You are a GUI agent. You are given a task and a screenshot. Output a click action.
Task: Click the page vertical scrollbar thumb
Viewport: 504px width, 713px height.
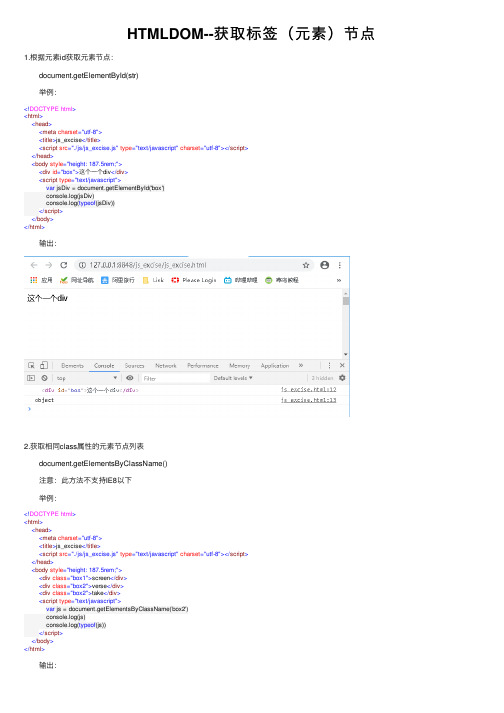click(x=346, y=301)
